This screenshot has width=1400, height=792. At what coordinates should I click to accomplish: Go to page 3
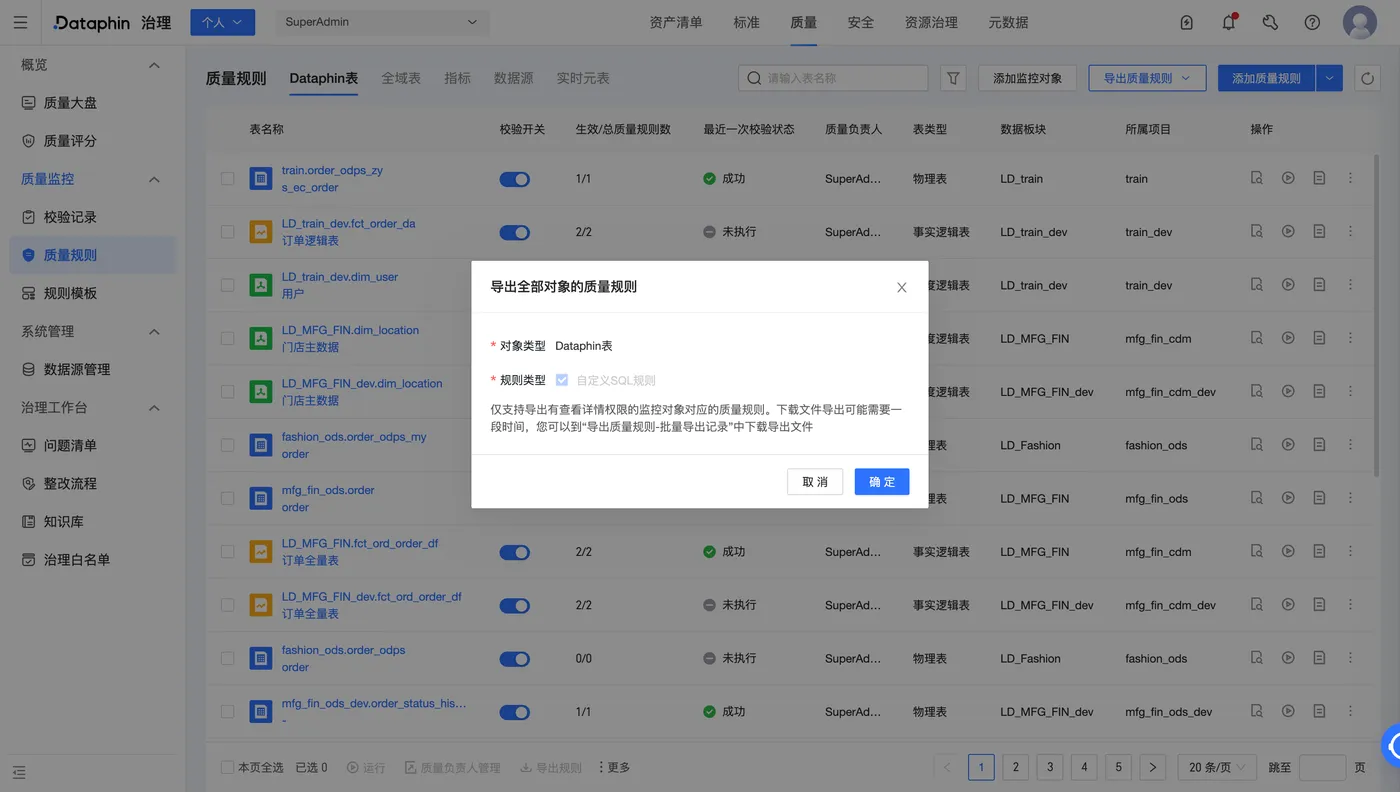point(1049,767)
